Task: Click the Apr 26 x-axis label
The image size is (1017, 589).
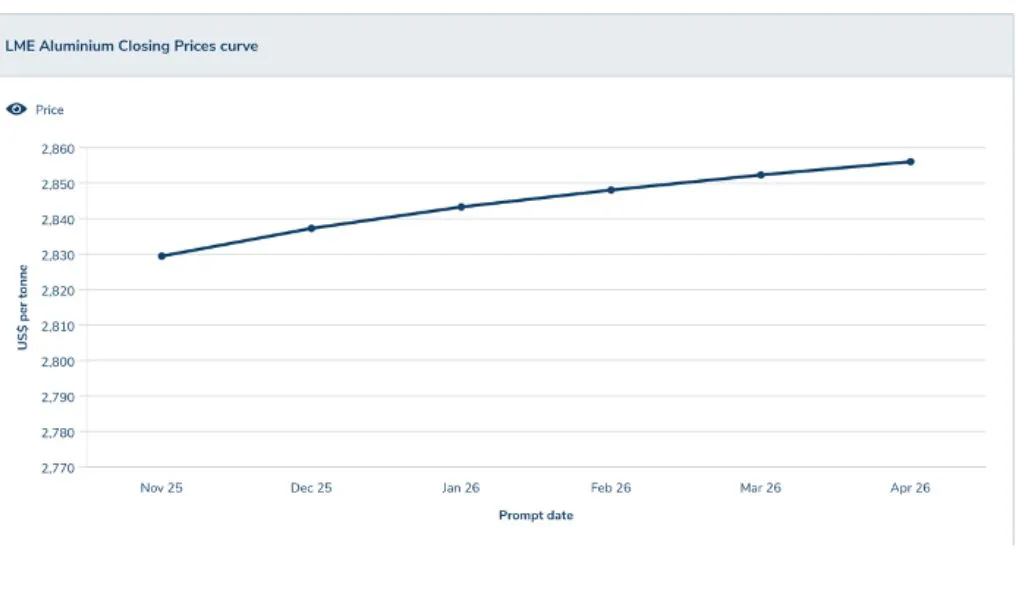Action: tap(910, 489)
